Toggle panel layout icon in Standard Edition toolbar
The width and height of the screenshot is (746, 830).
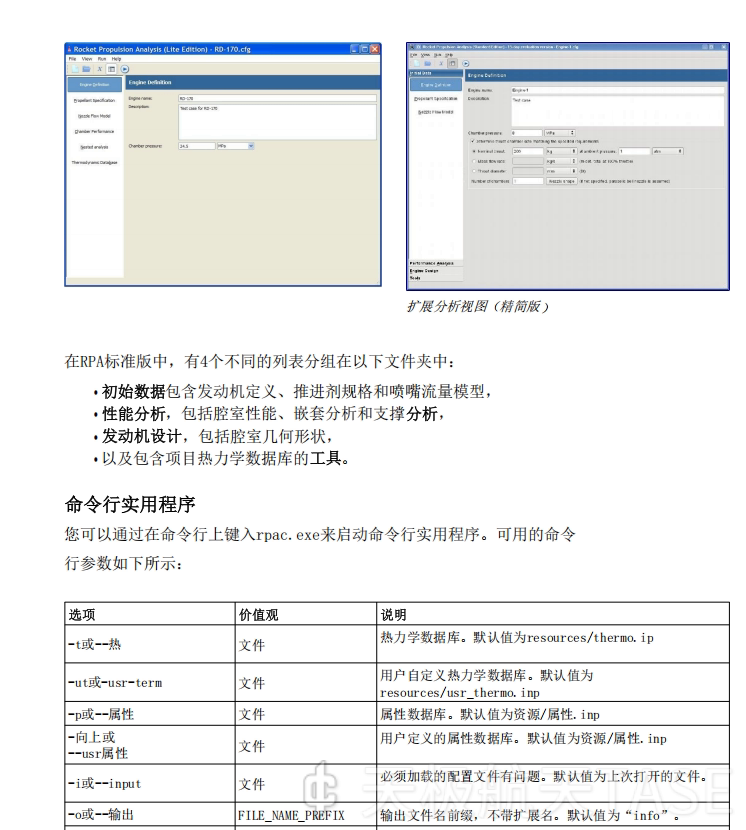(x=452, y=64)
